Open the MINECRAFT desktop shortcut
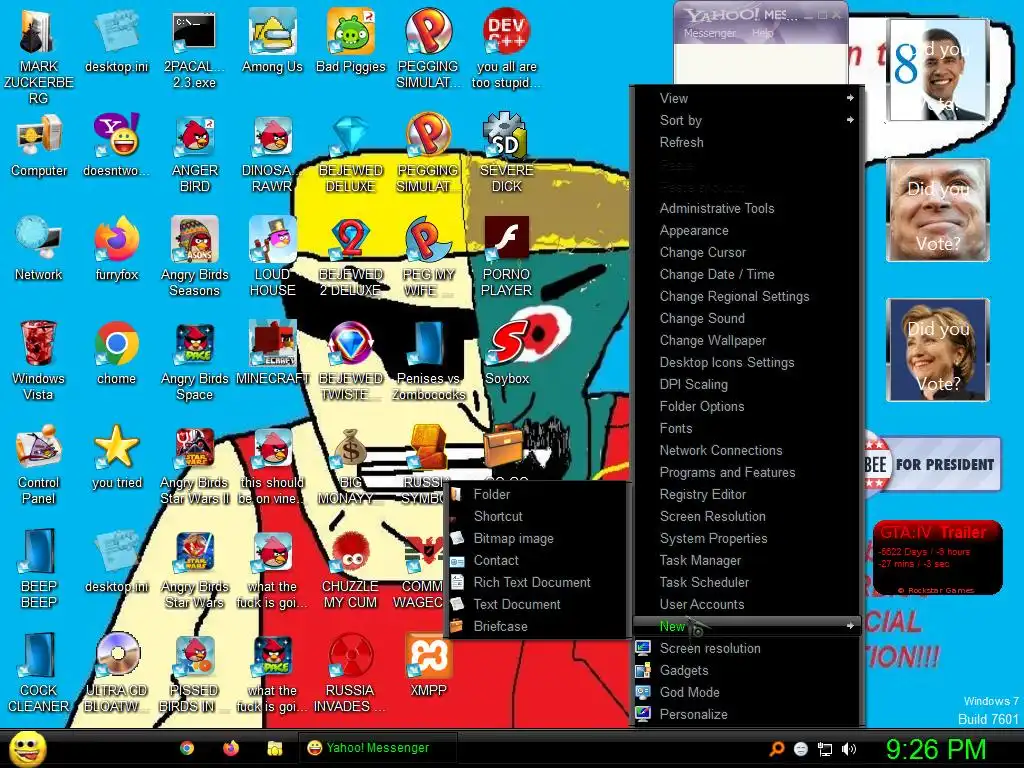This screenshot has width=1024, height=768. click(x=272, y=353)
